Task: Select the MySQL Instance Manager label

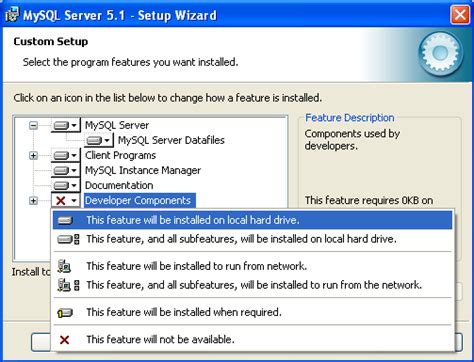Action: [x=143, y=170]
